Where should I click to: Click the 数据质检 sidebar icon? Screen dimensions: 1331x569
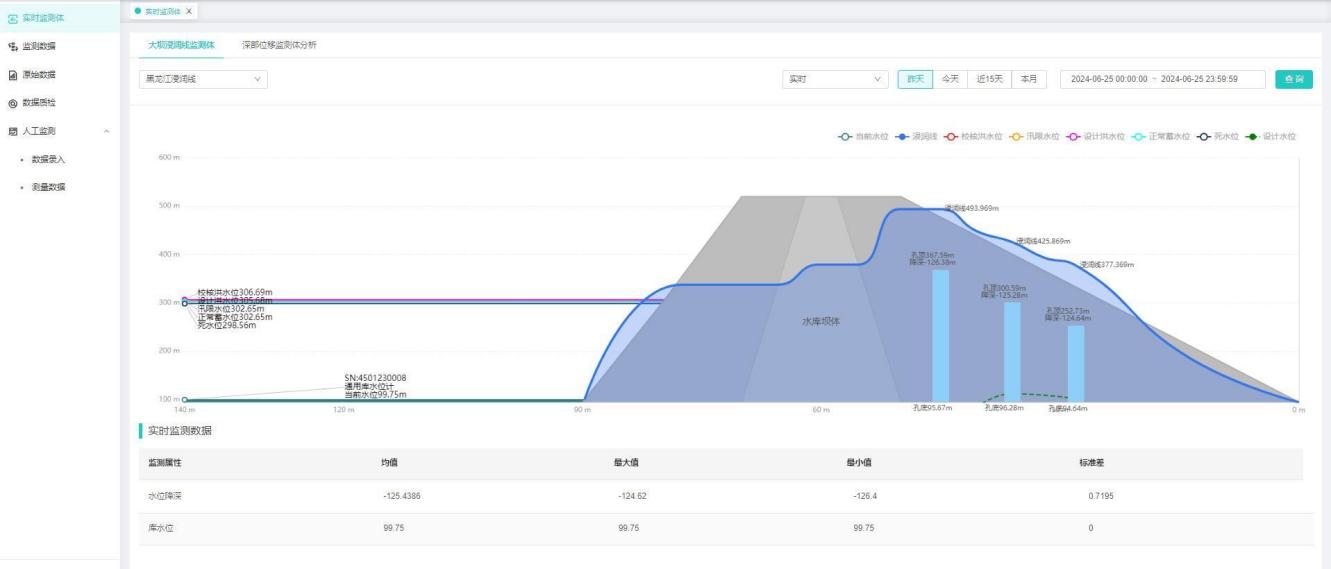pos(11,103)
